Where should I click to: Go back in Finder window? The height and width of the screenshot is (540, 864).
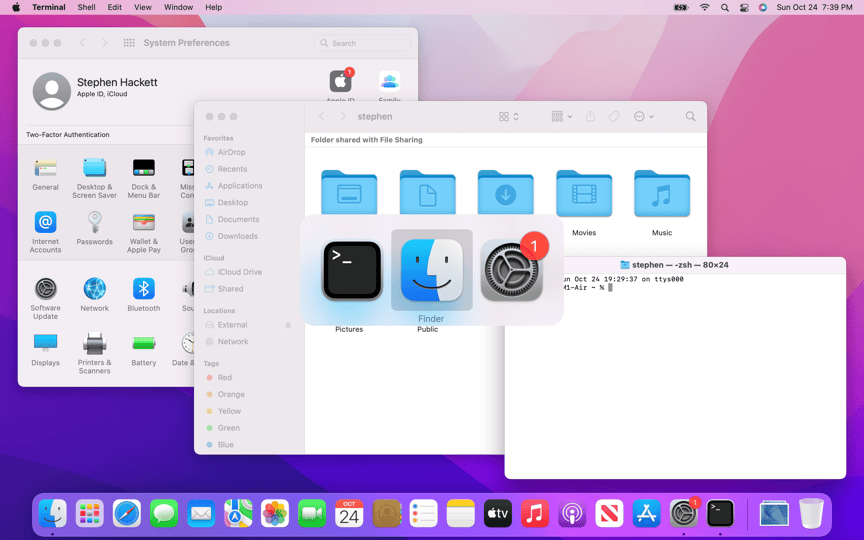pos(322,116)
